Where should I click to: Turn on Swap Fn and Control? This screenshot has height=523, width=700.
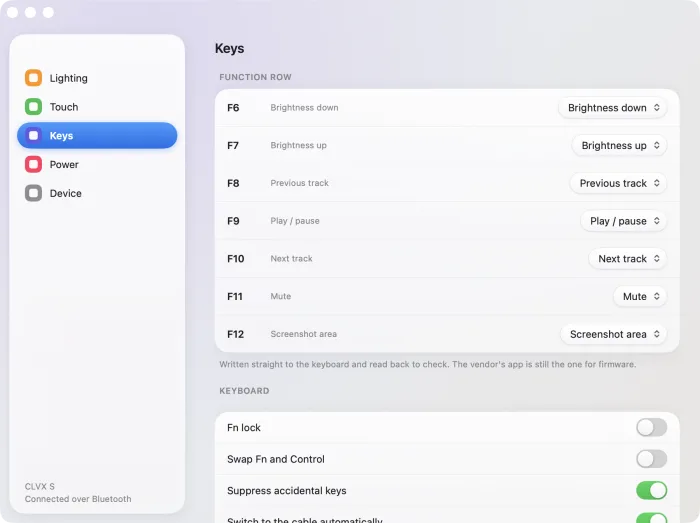(x=651, y=459)
